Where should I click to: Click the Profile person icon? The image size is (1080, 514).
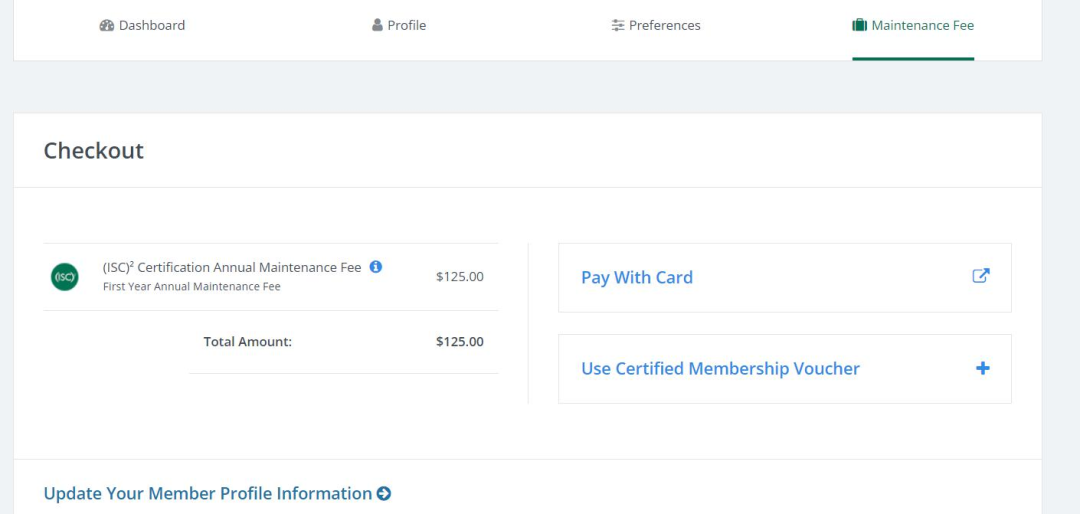[x=377, y=25]
